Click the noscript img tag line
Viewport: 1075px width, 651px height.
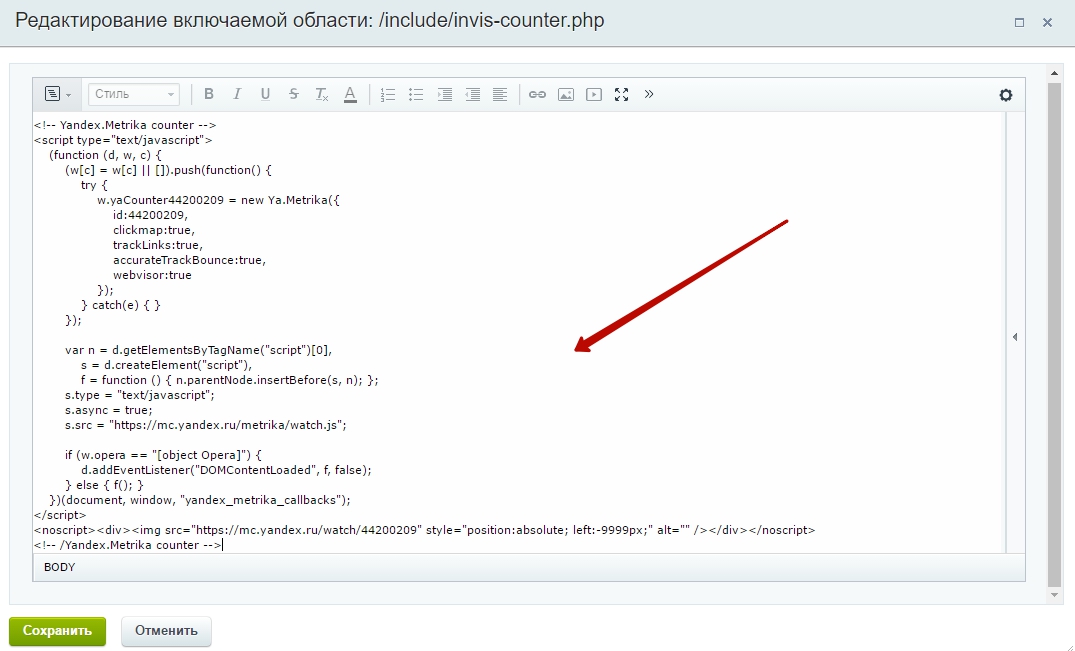point(424,530)
